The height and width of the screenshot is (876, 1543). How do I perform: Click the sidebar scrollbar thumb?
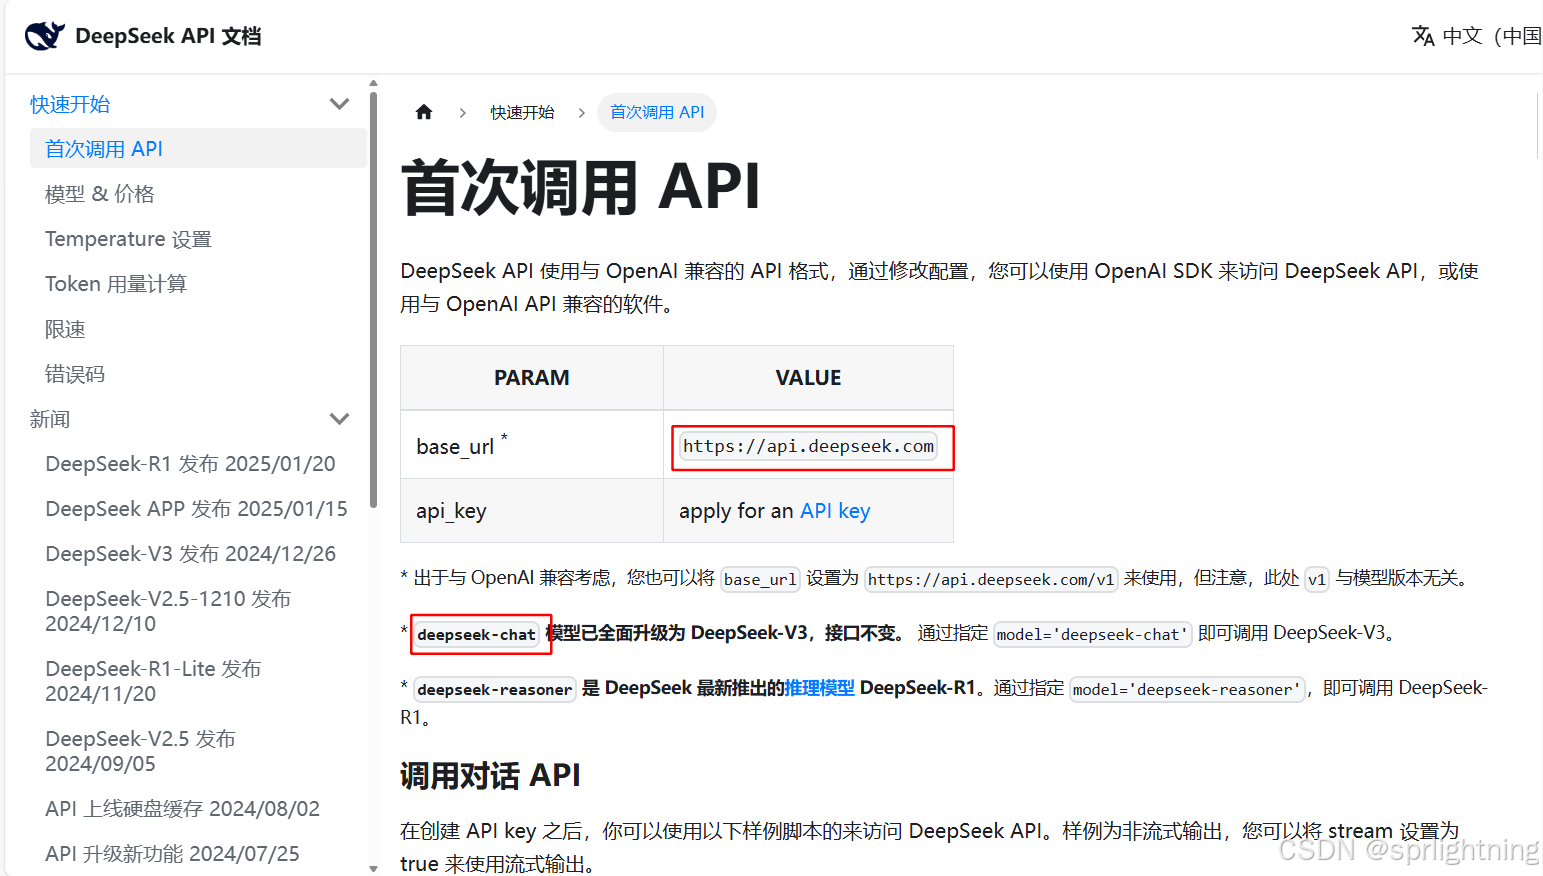coord(373,300)
